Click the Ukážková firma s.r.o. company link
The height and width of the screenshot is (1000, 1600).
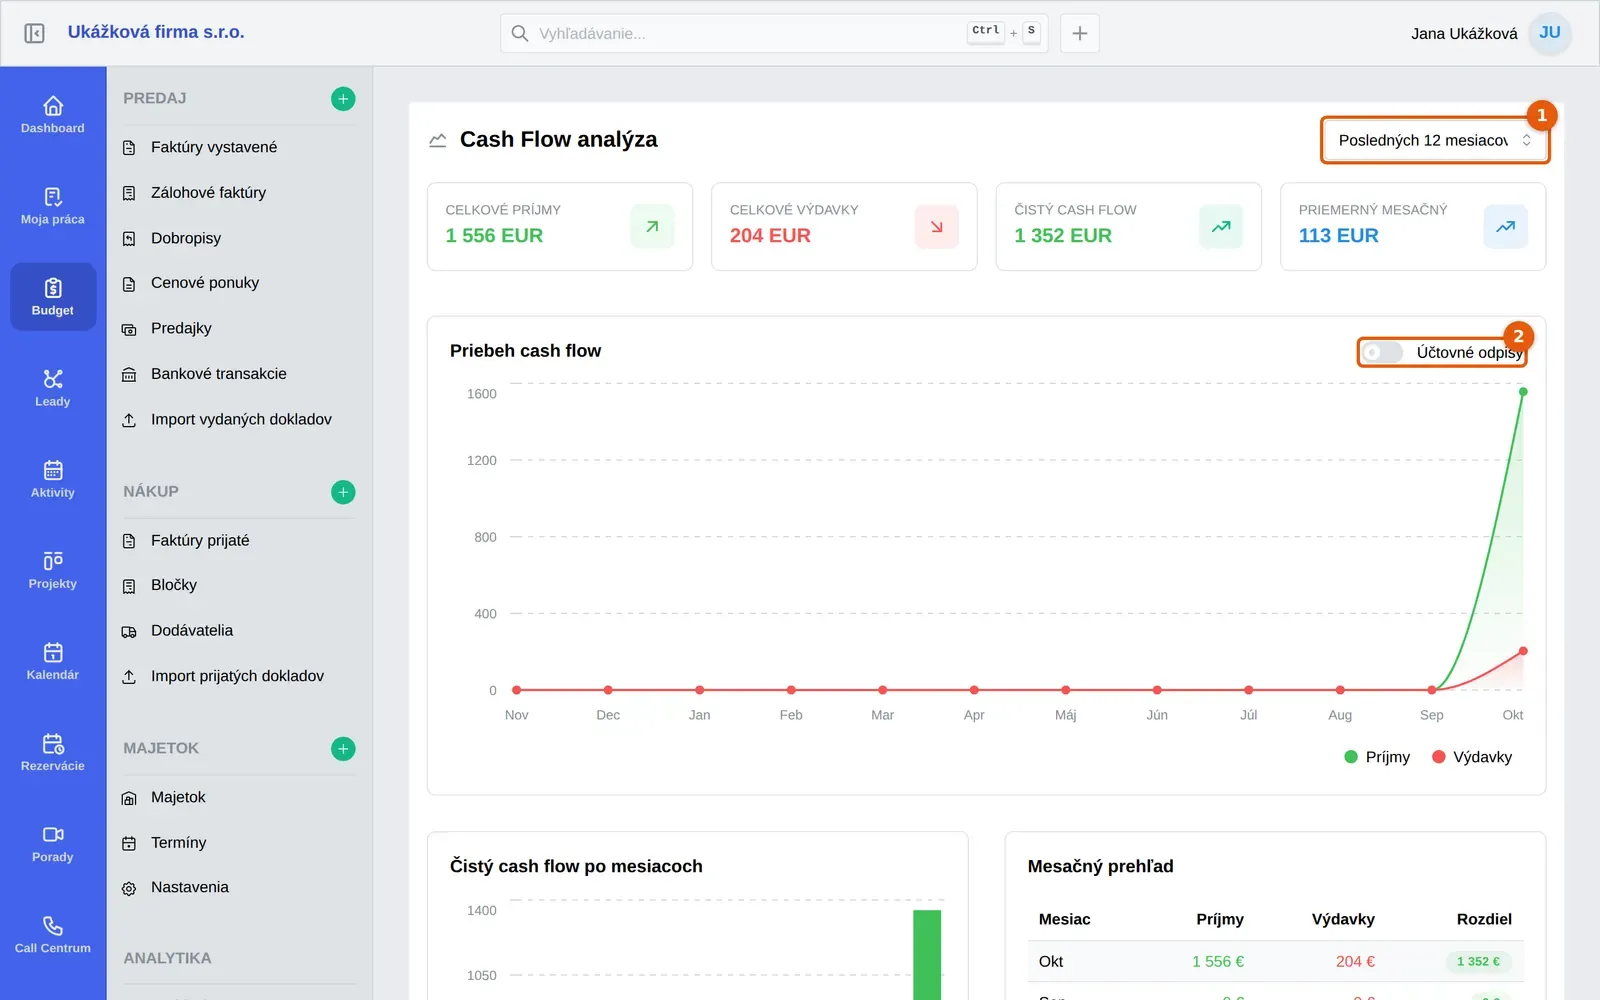pos(156,32)
